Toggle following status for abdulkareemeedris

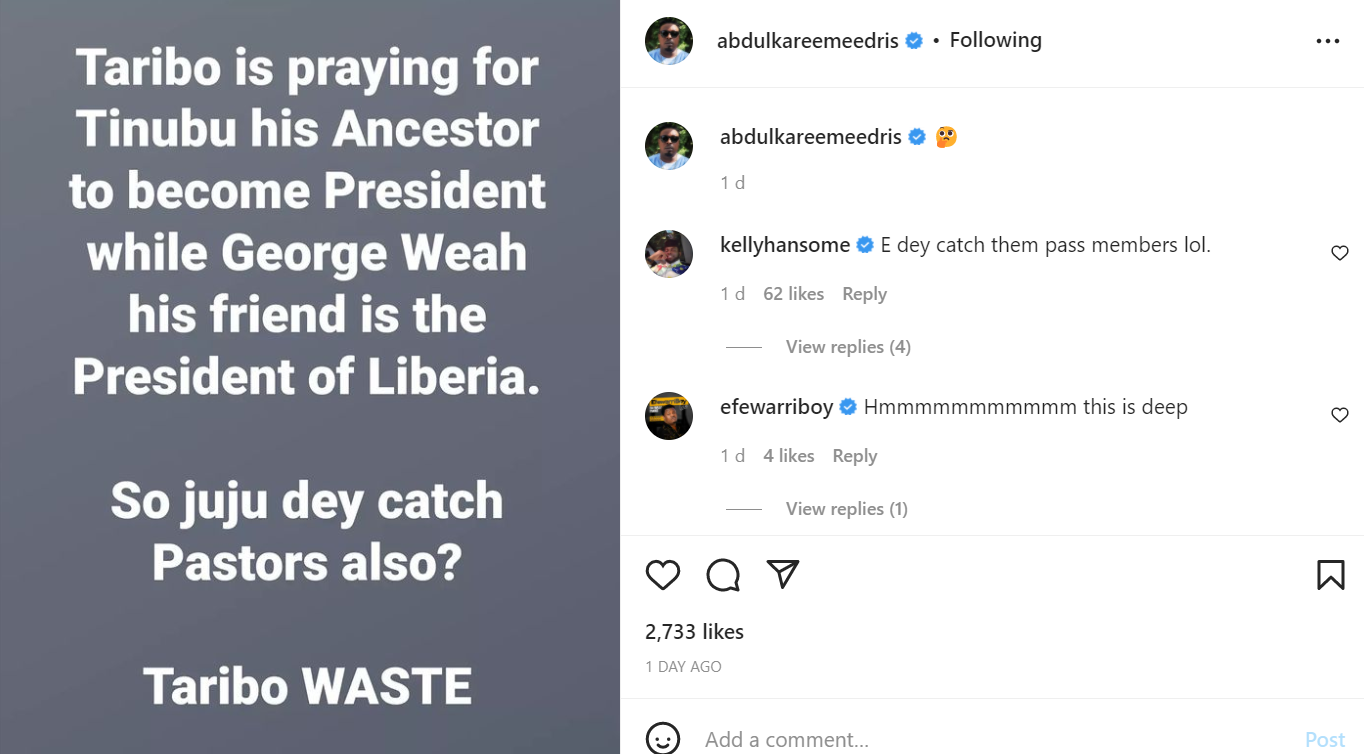(995, 40)
